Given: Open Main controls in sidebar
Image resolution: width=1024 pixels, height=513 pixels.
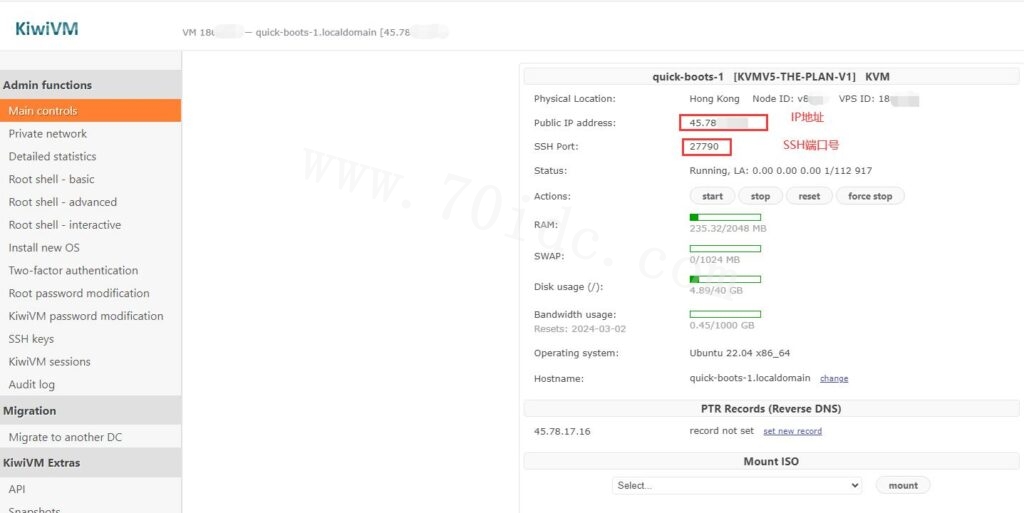Looking at the screenshot, I should click(x=43, y=111).
